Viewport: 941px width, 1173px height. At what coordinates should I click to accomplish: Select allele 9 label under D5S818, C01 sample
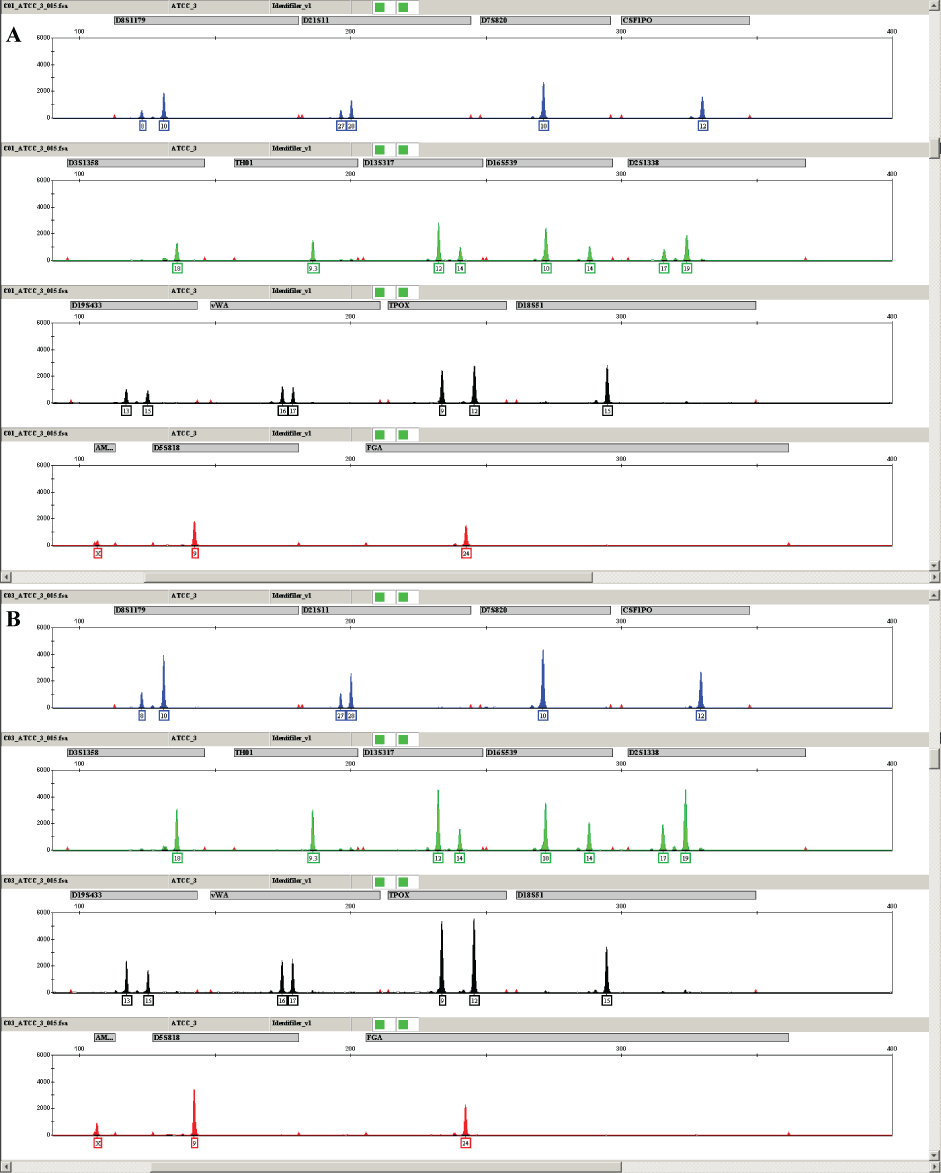tap(194, 553)
